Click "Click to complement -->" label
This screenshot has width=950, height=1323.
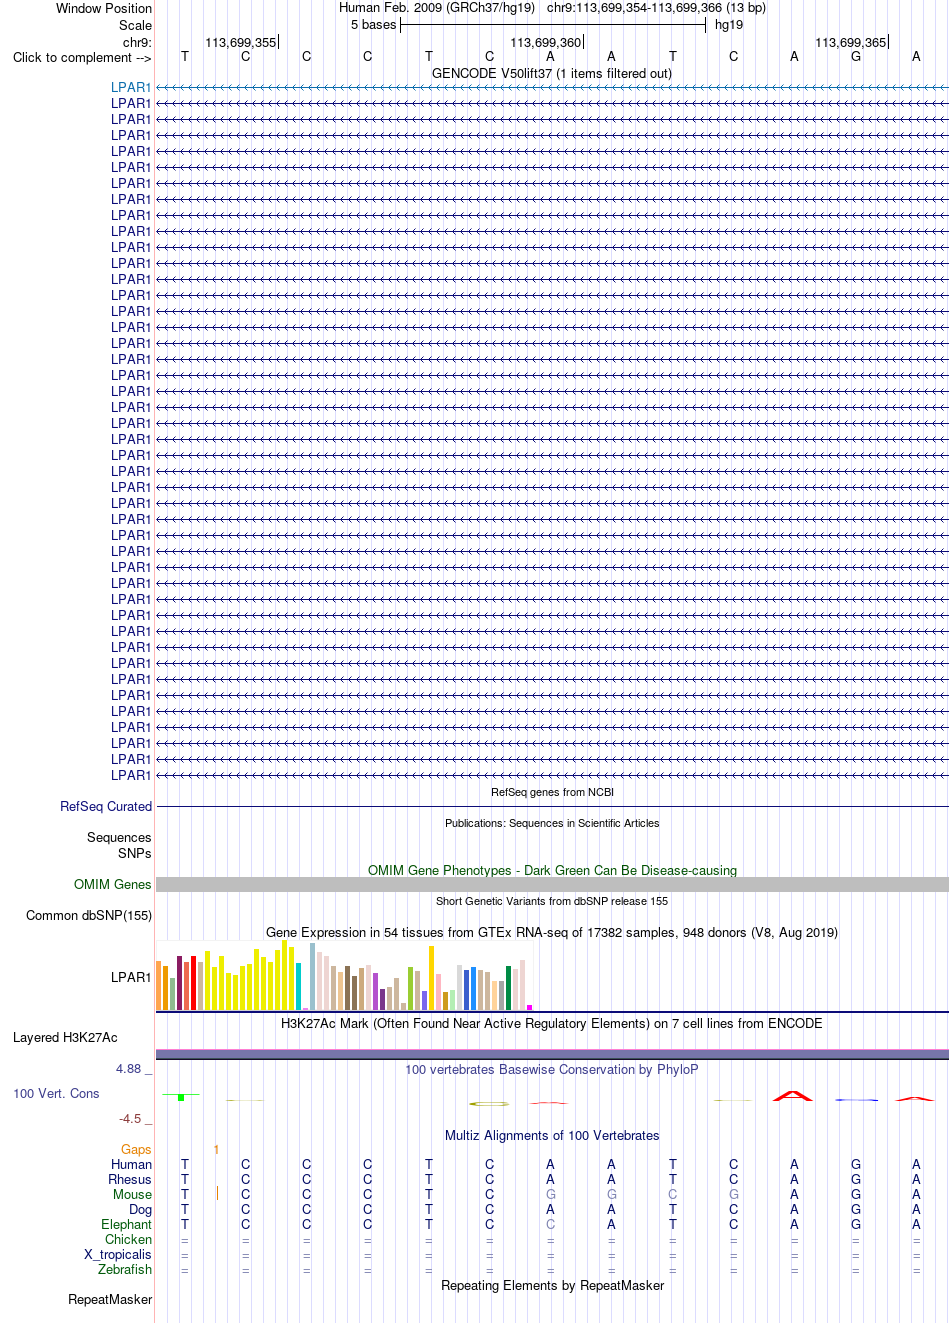point(82,57)
